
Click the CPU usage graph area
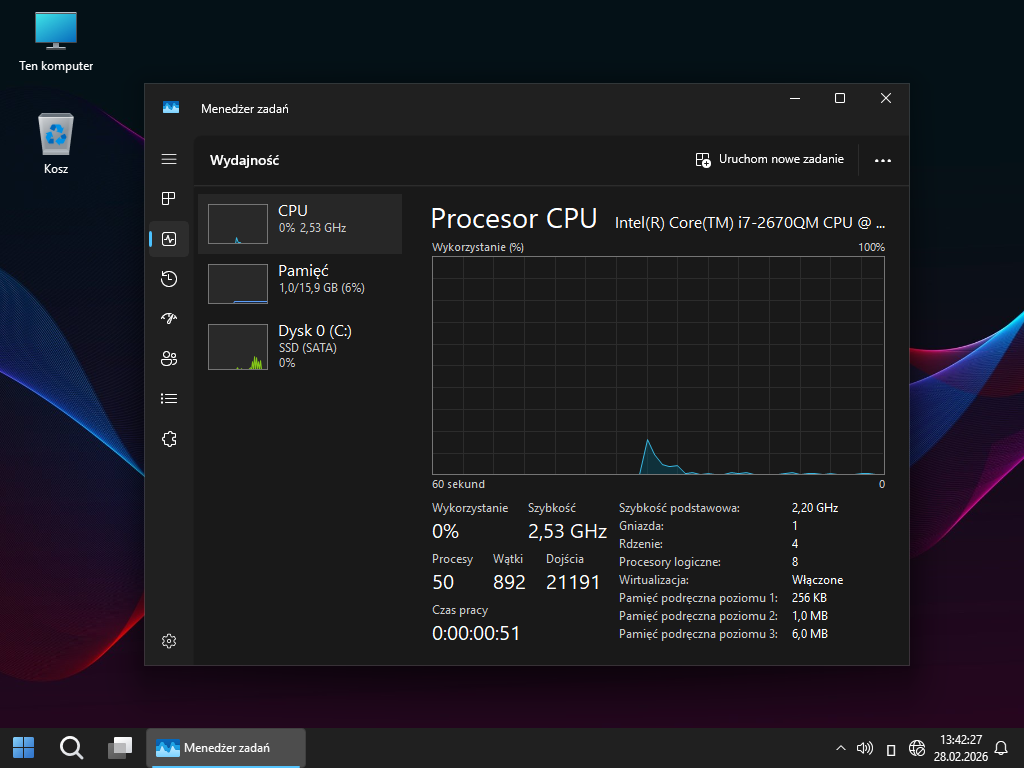658,365
